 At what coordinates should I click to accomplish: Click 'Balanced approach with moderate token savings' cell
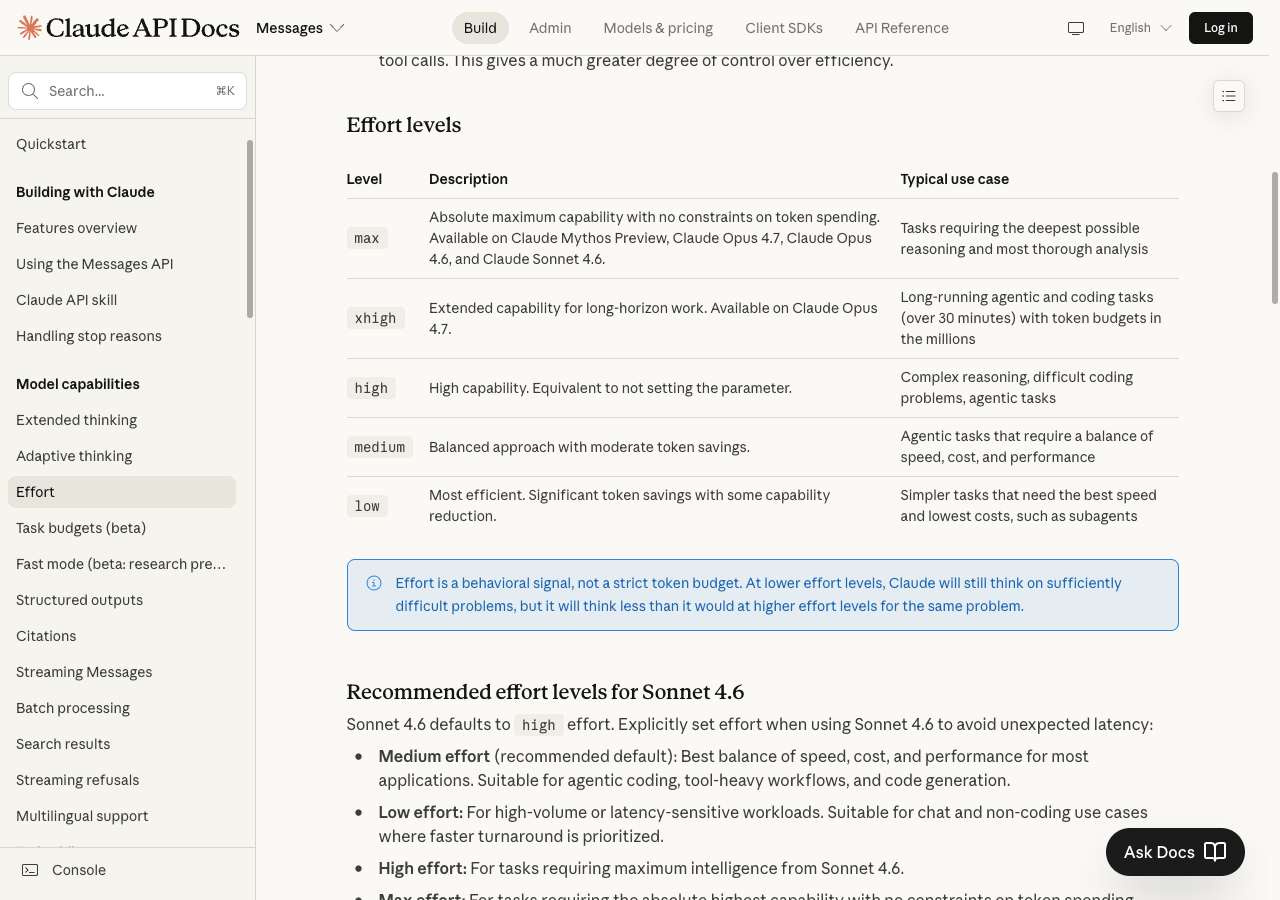click(x=589, y=447)
